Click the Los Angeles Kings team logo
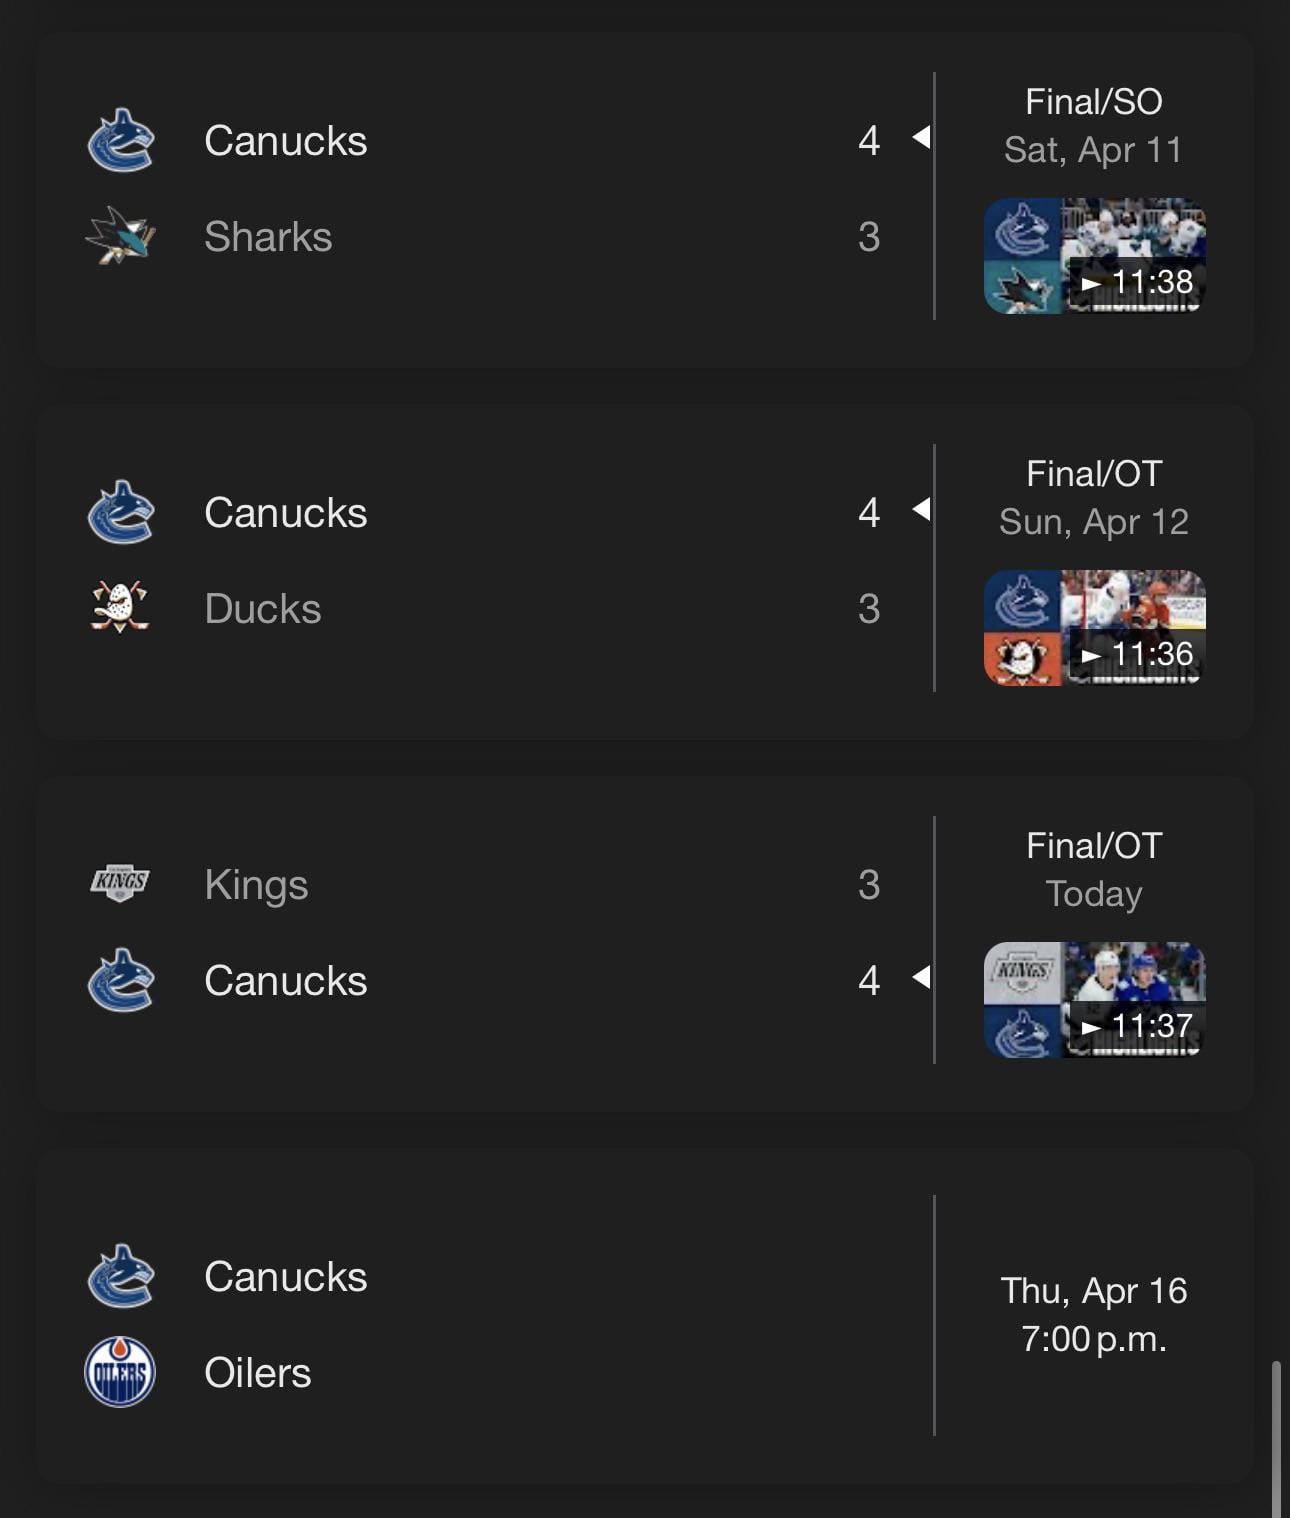Screen dimensions: 1290x1518 coord(120,882)
